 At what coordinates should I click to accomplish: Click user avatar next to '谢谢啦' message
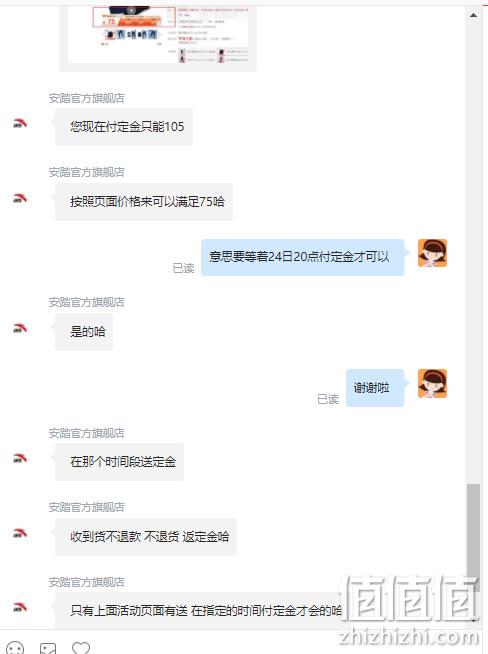click(433, 383)
